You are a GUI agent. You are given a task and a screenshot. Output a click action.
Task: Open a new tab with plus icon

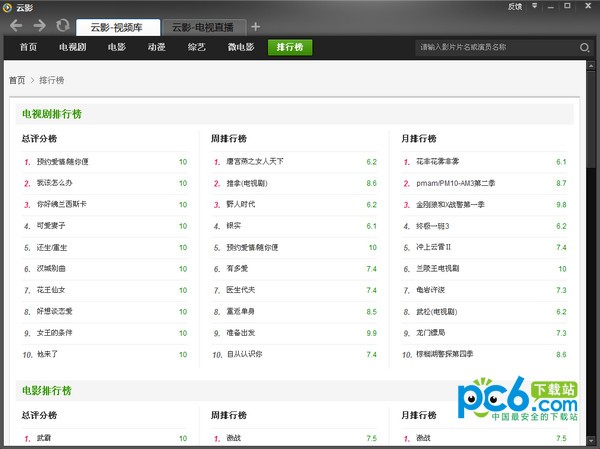click(255, 26)
